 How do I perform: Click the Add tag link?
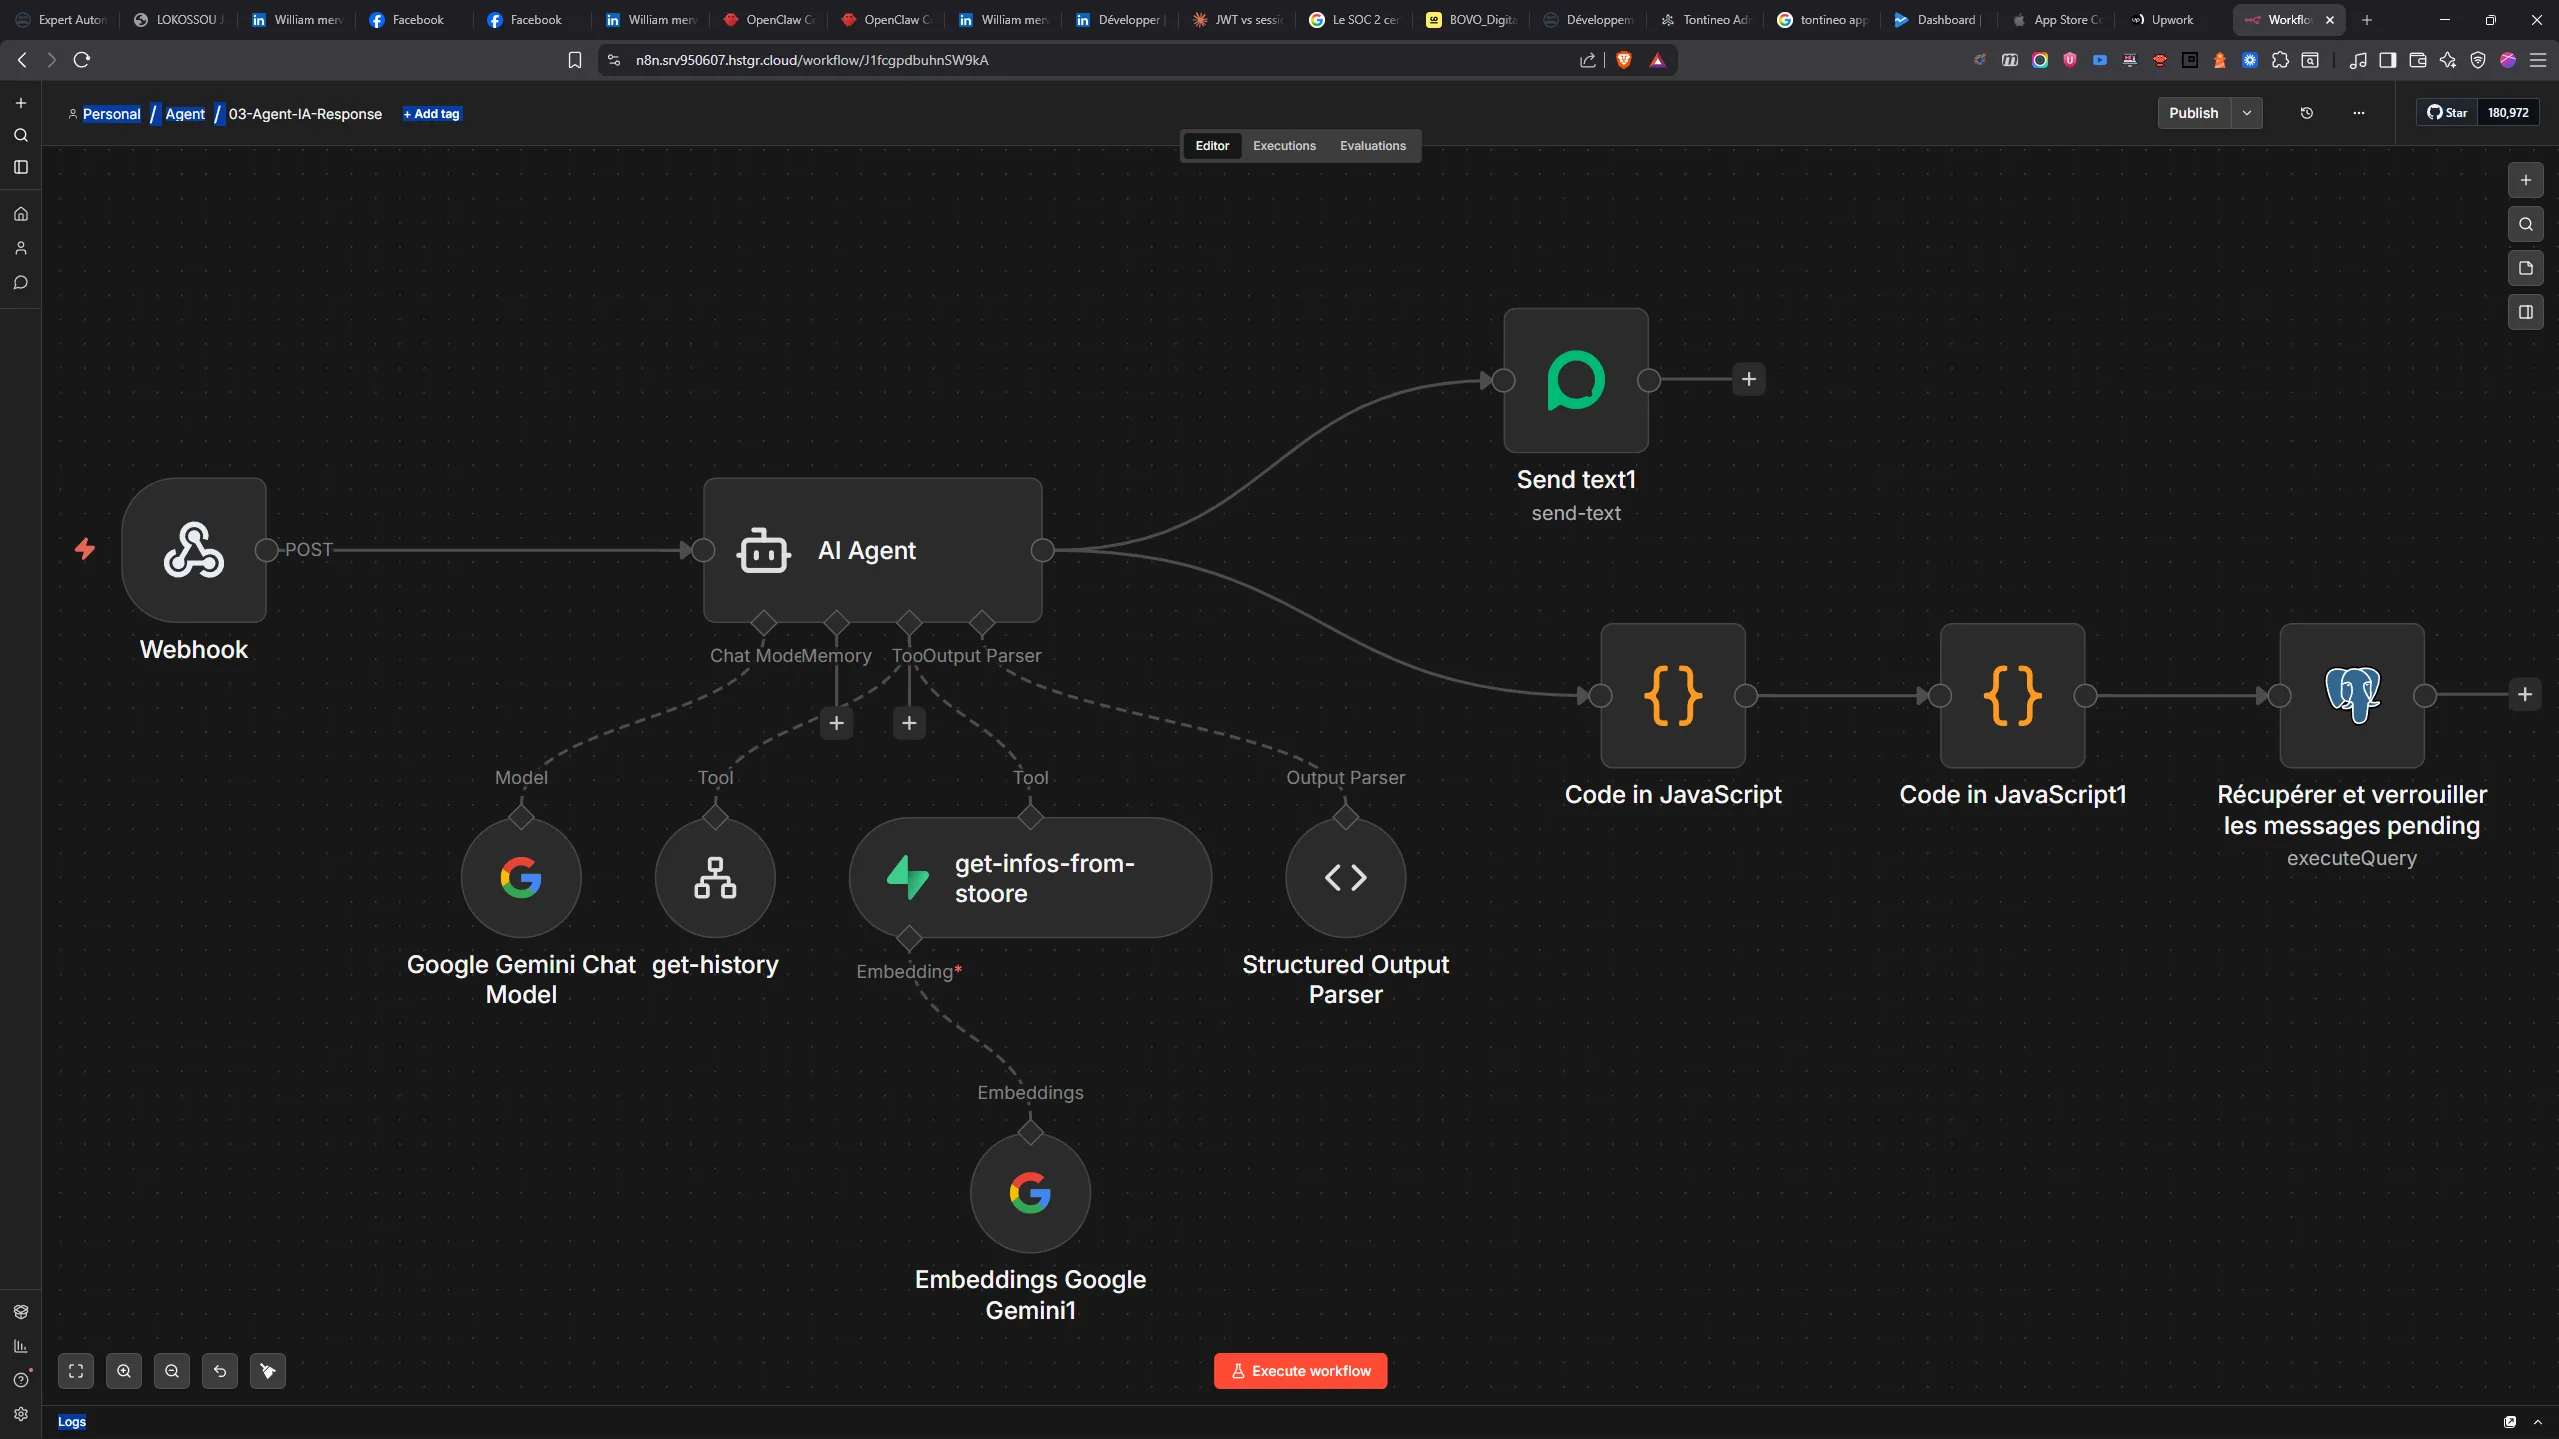tap(432, 114)
